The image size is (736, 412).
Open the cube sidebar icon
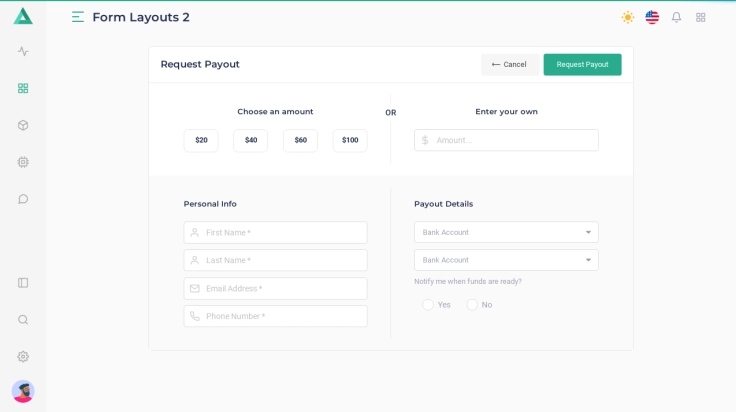coord(23,125)
